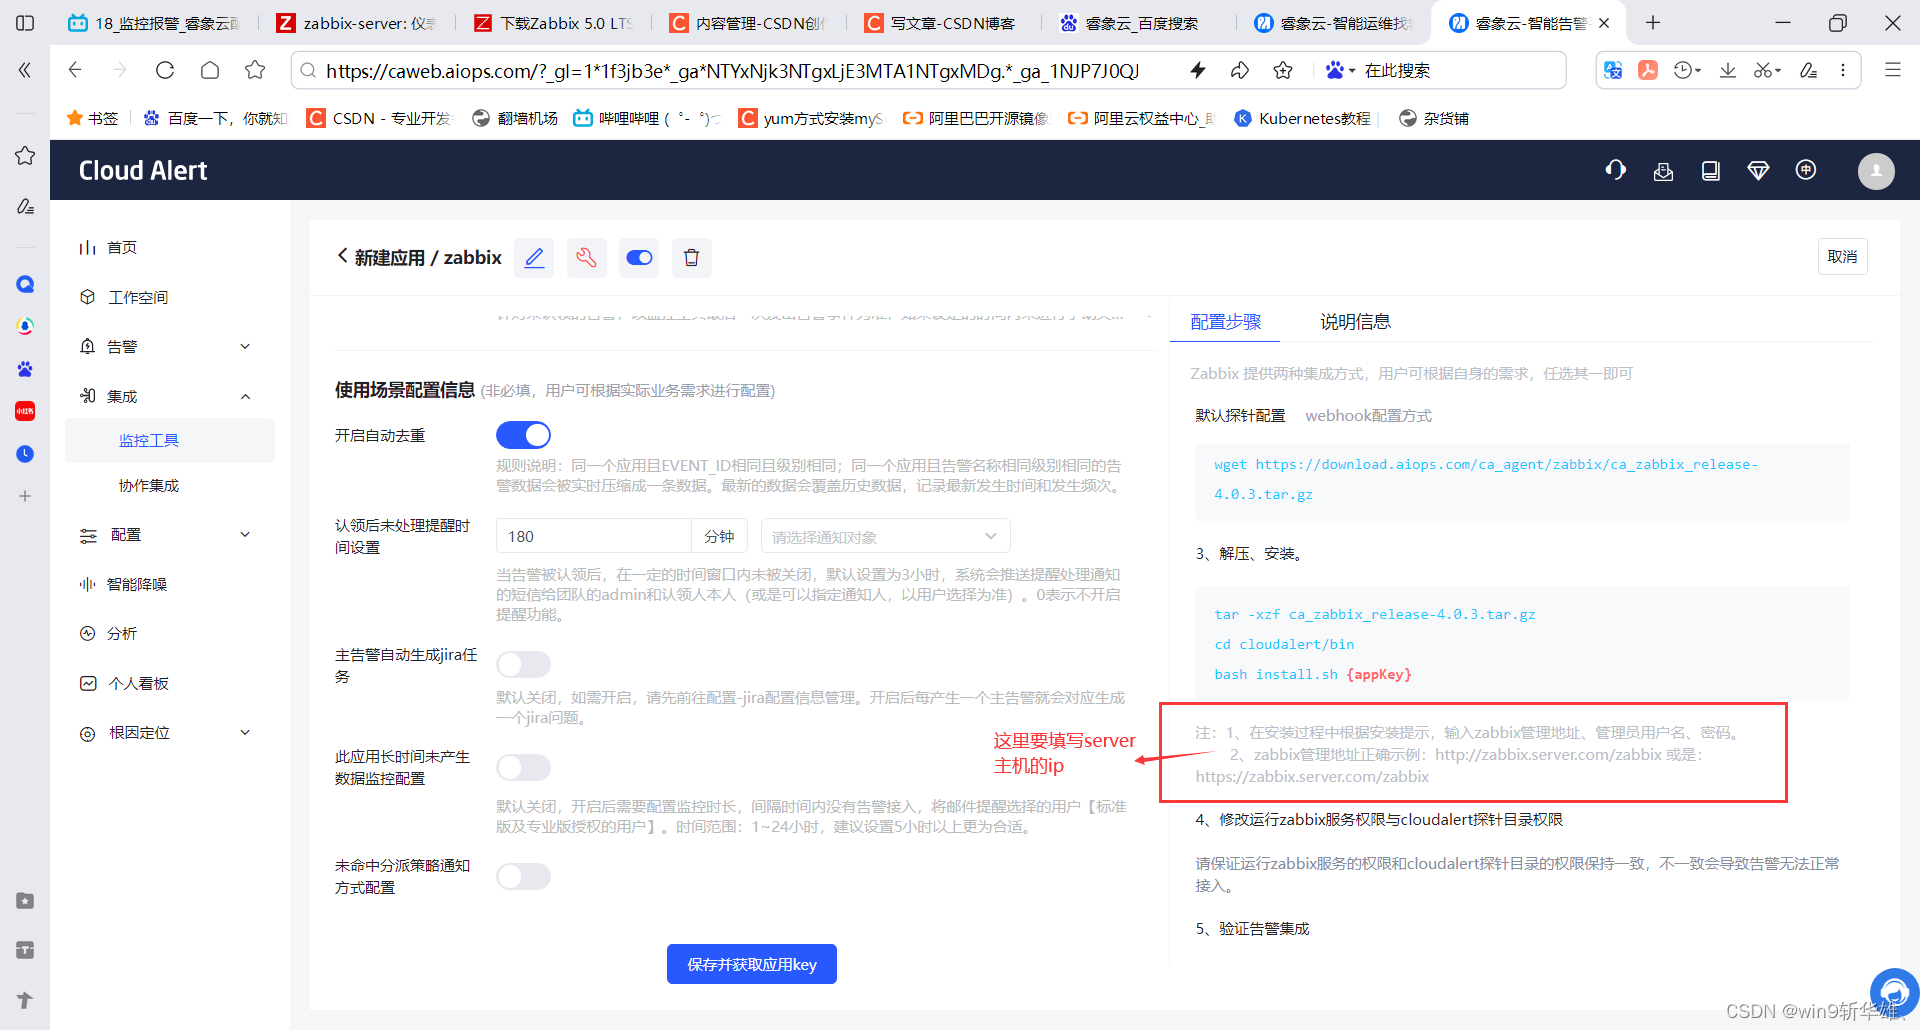1920x1030 pixels.
Task: Open the 请选择通知对象 dropdown
Action: [x=885, y=536]
